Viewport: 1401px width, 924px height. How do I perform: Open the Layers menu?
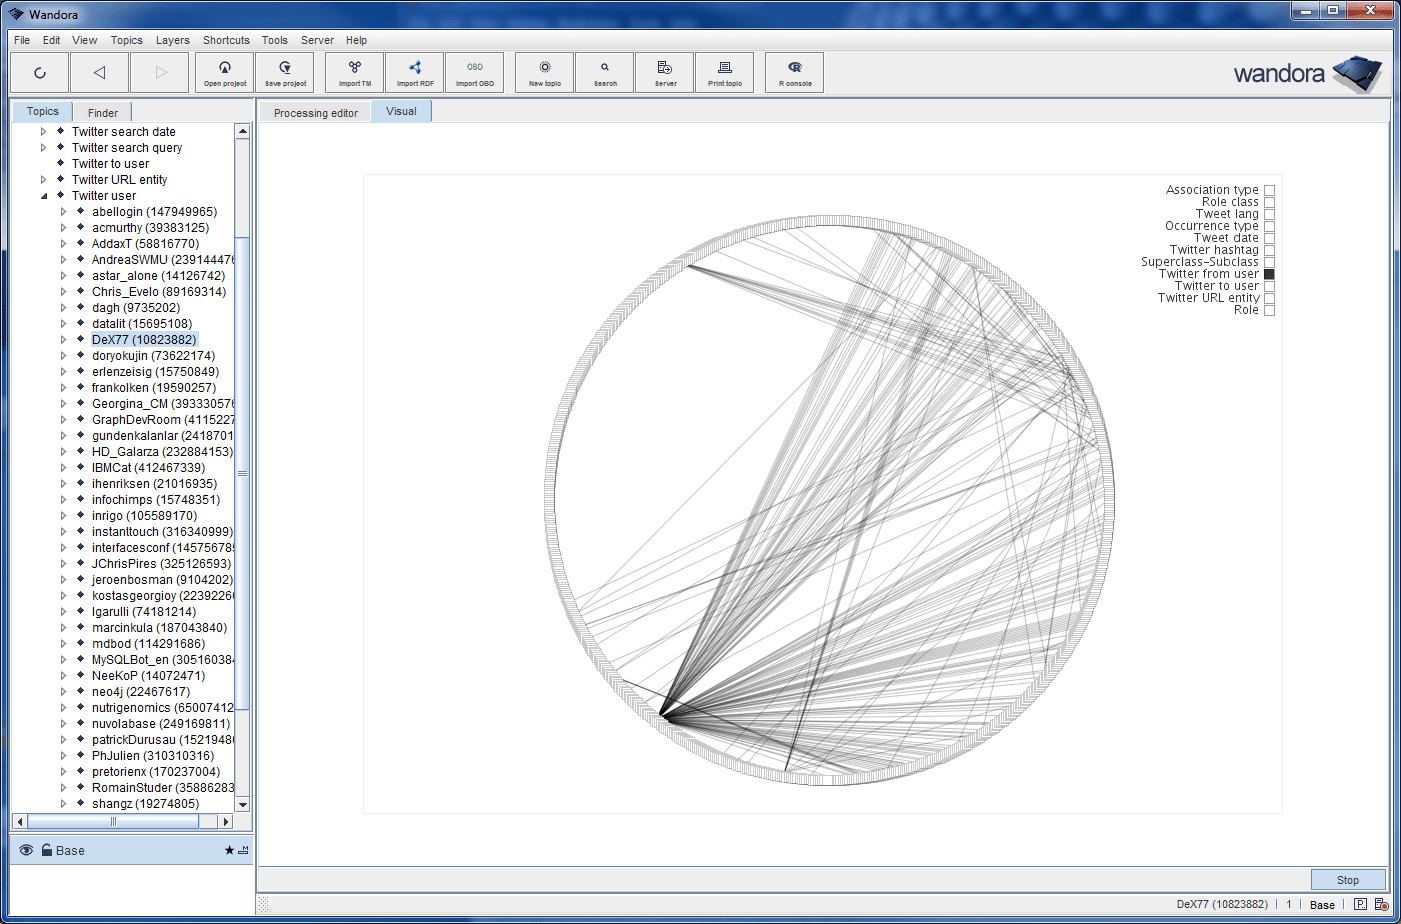tap(172, 40)
